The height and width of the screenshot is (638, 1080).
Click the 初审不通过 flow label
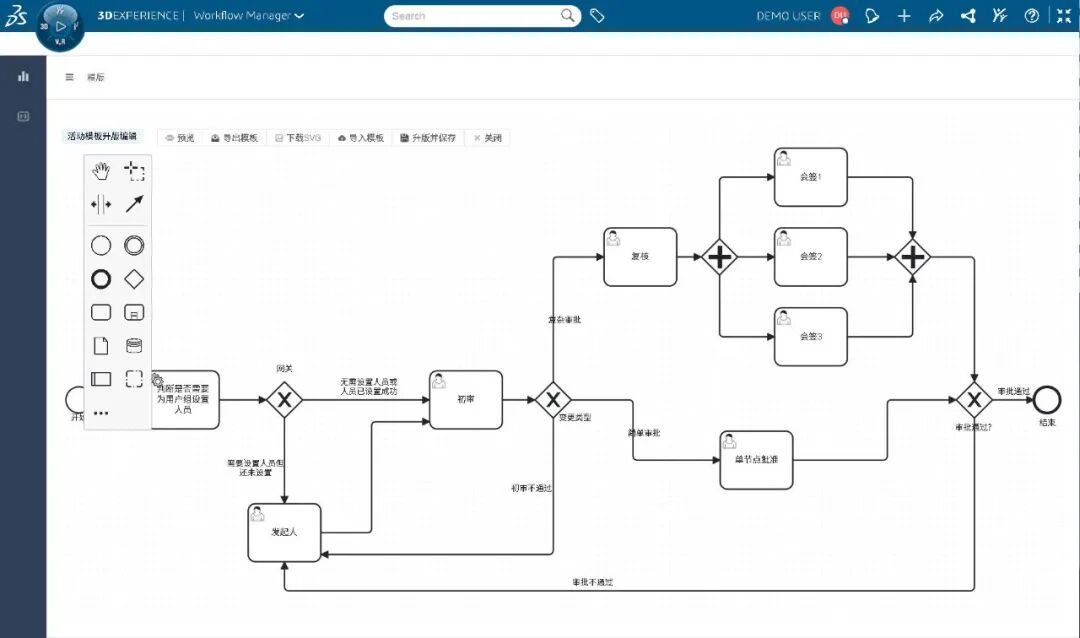(531, 488)
